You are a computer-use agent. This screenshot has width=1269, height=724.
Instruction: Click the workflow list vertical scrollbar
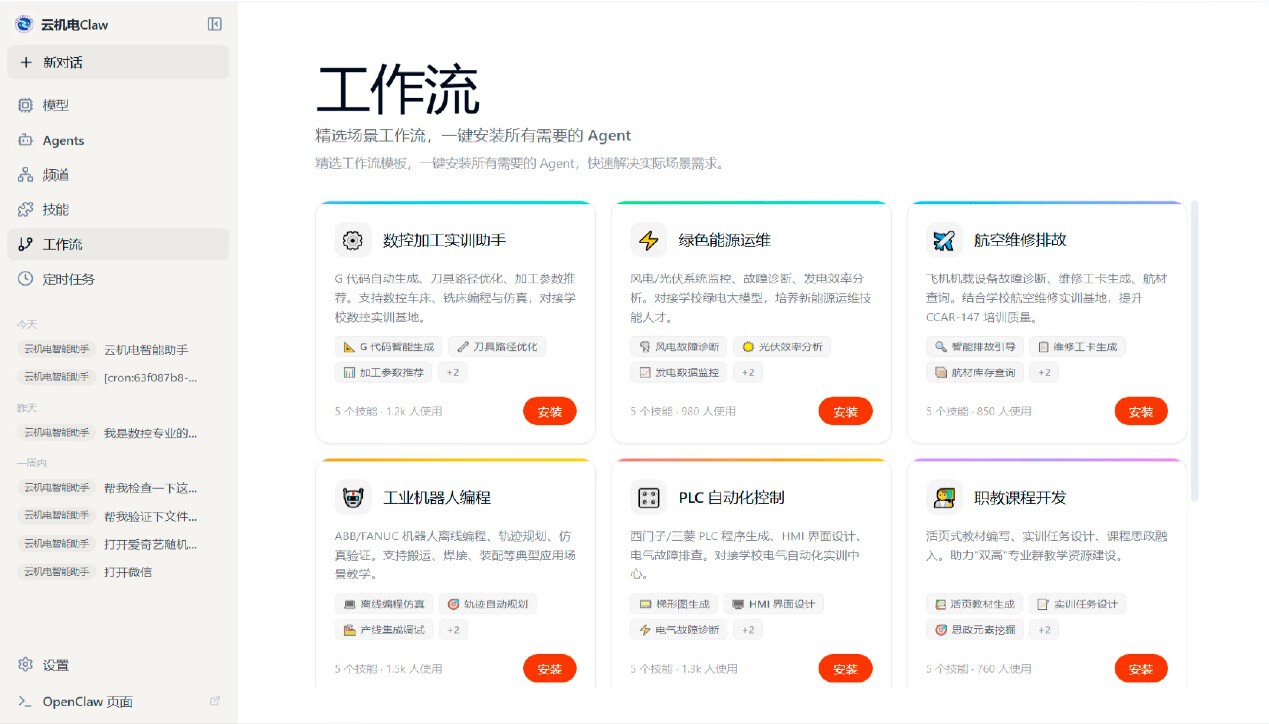(x=1194, y=350)
